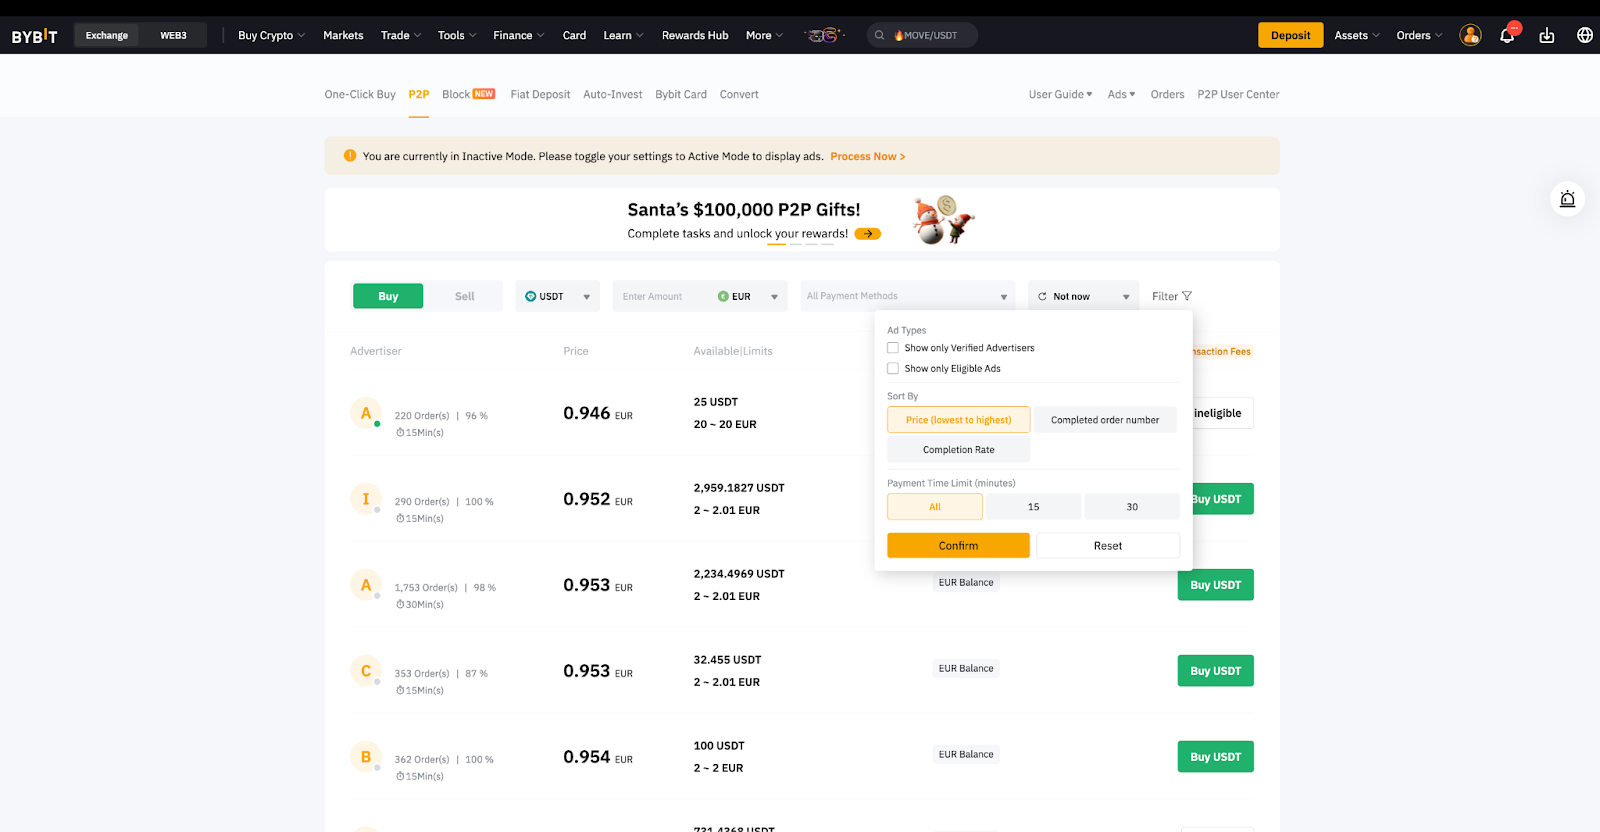Viewport: 1600px width, 832px height.
Task: Switch to Fiat Deposit tab
Action: 540,94
